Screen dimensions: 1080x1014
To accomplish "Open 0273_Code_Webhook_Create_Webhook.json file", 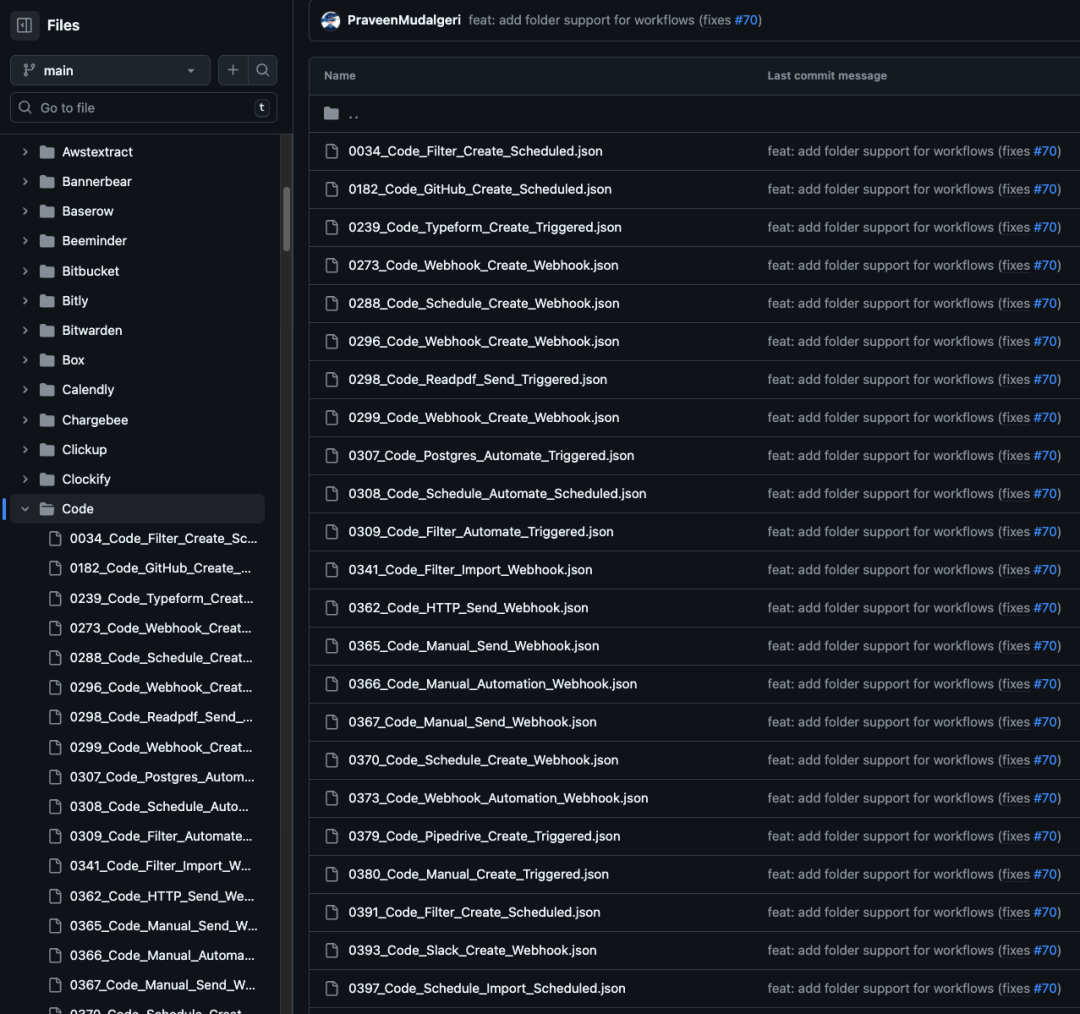I will (484, 265).
